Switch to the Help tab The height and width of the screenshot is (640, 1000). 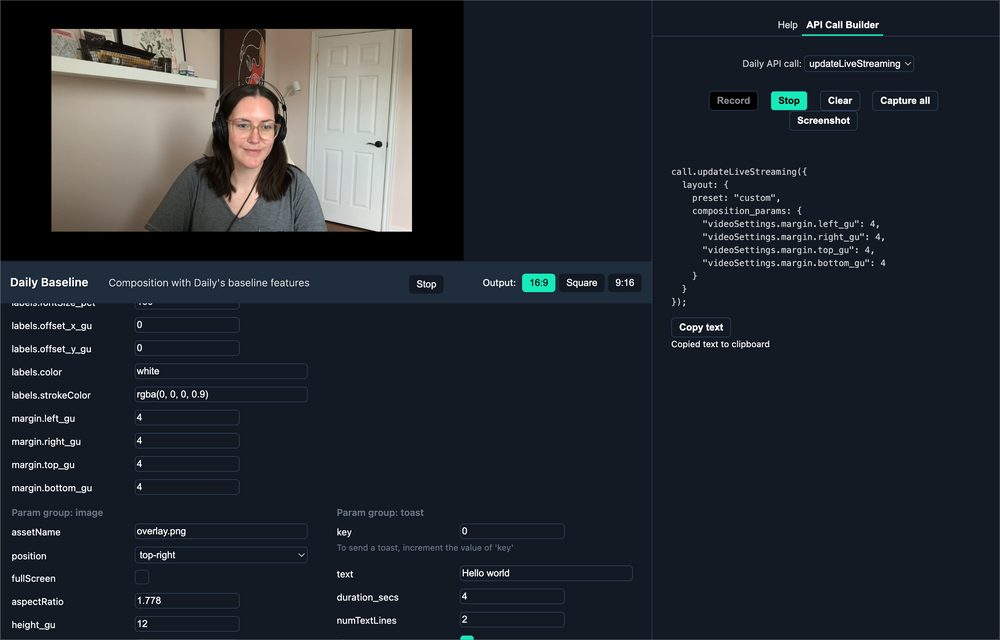pos(787,24)
